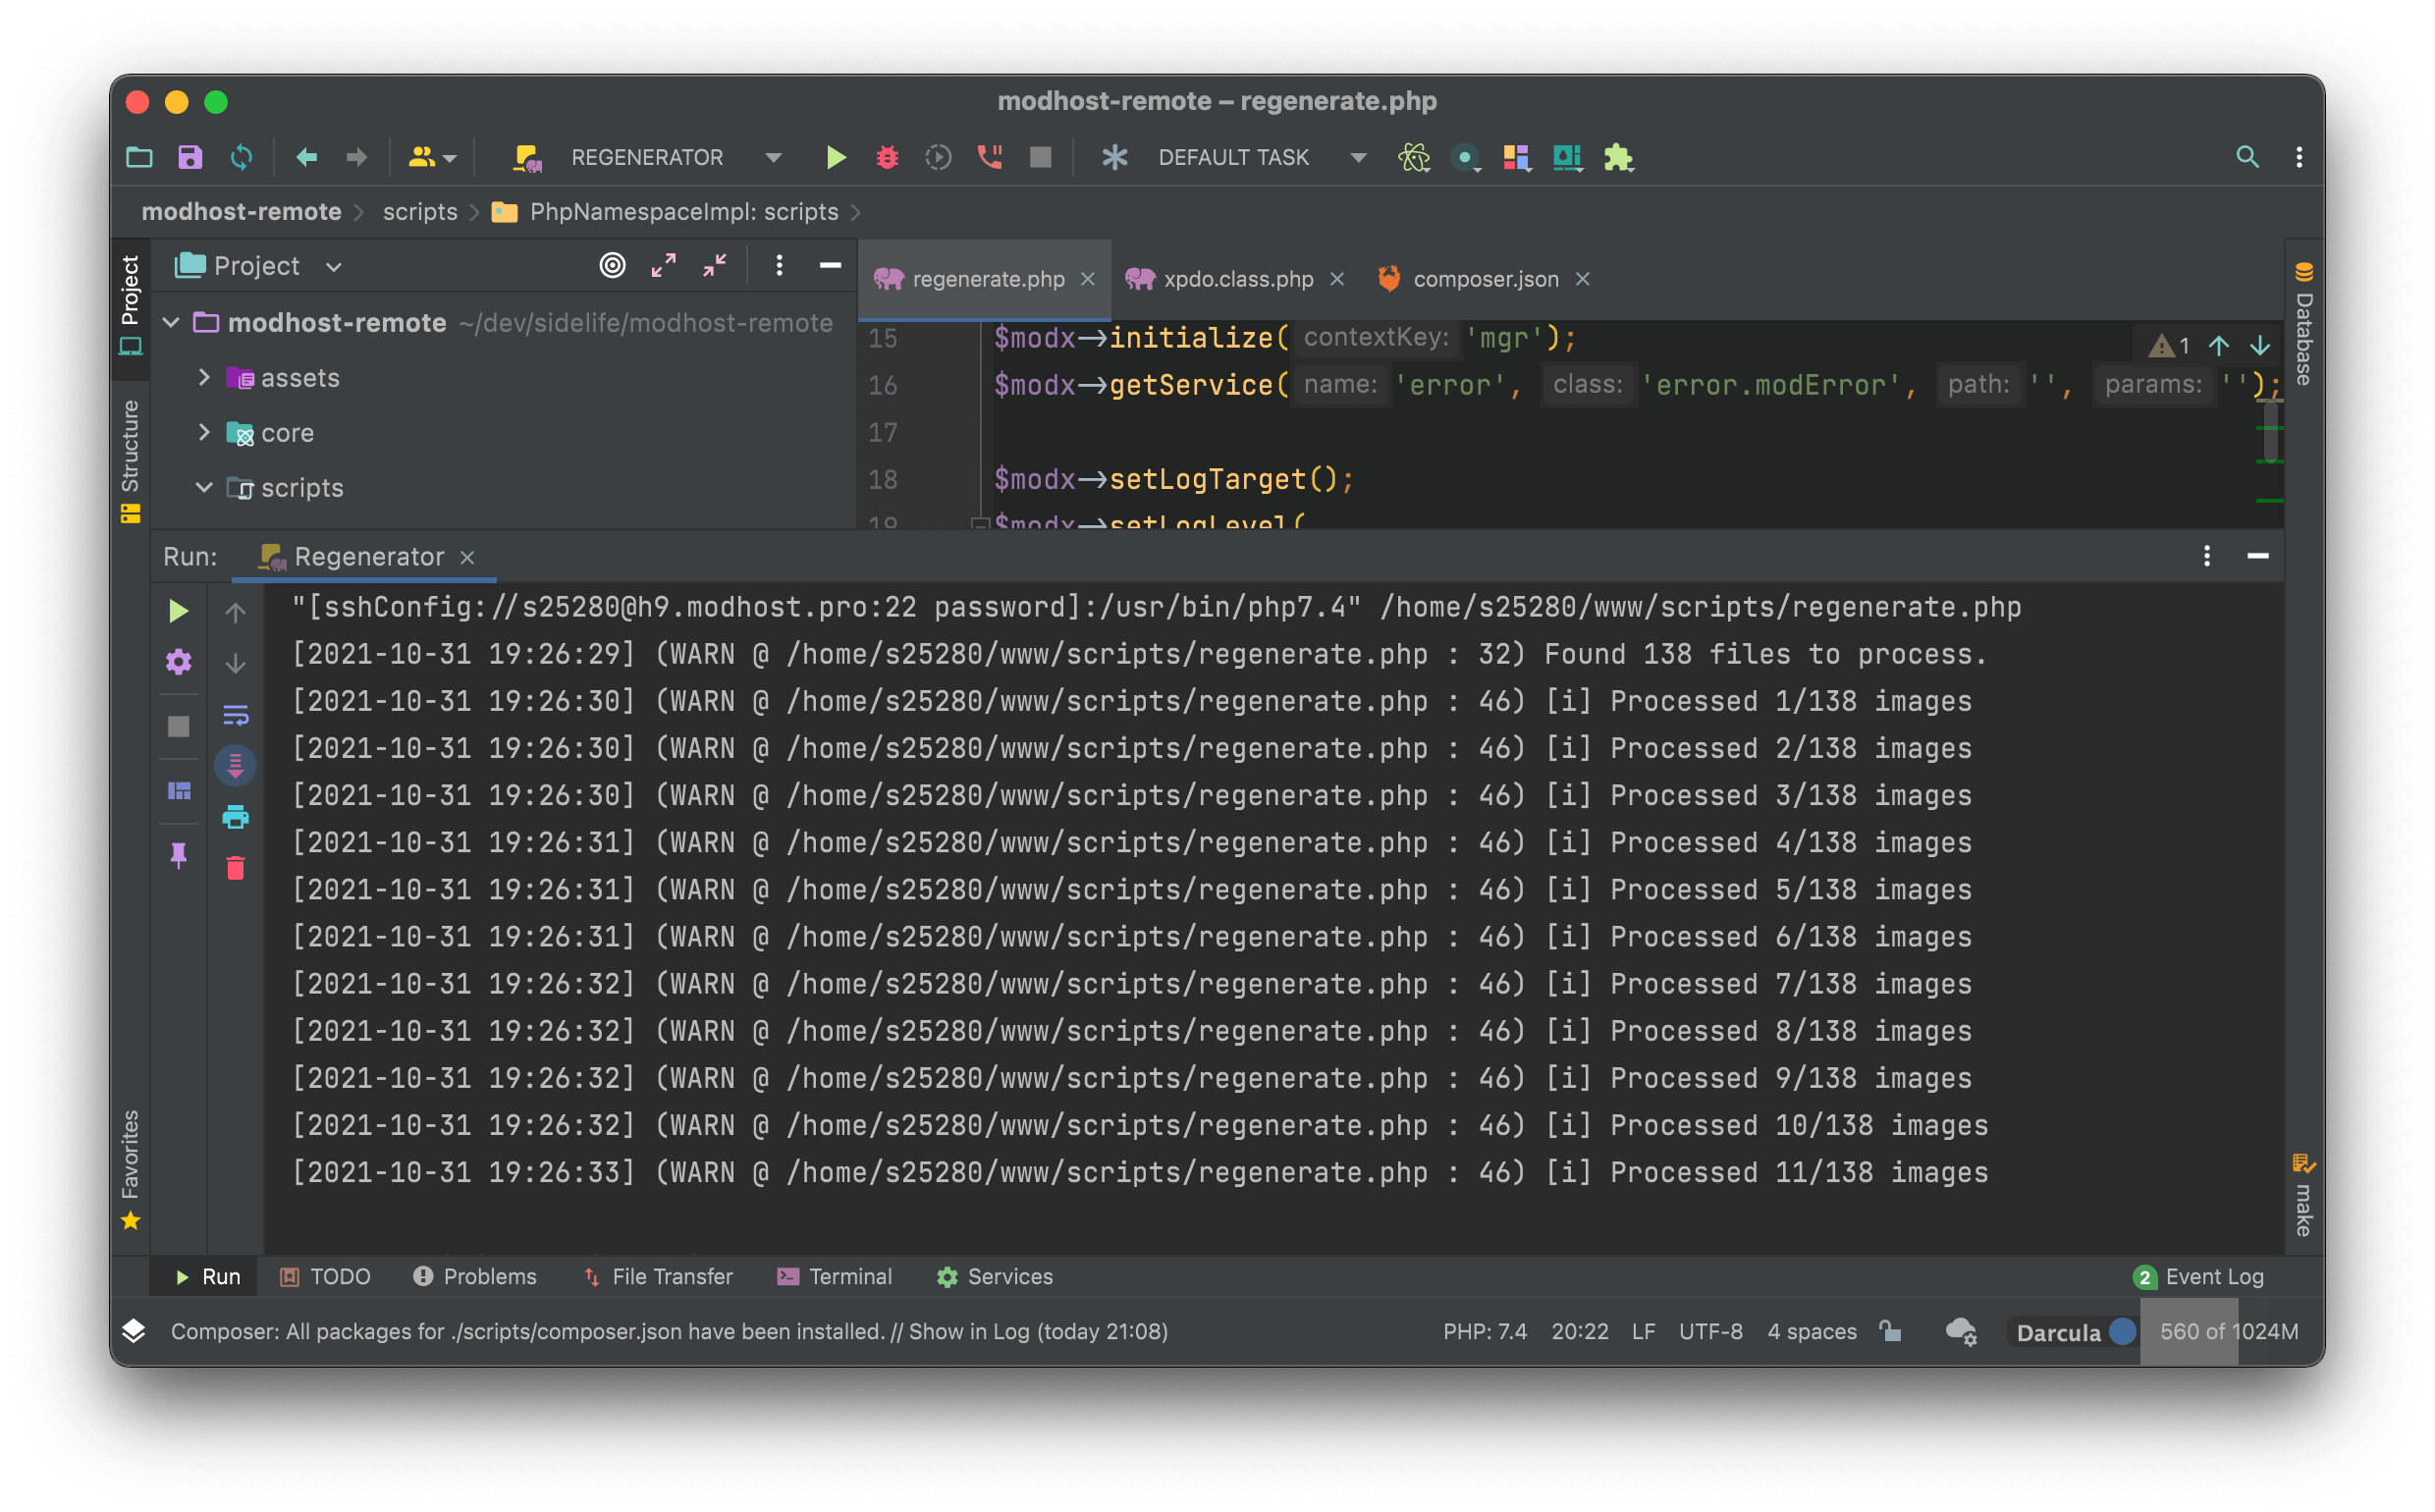This screenshot has height=1512, width=2435.
Task: Open File Transfer tool window
Action: coord(657,1277)
